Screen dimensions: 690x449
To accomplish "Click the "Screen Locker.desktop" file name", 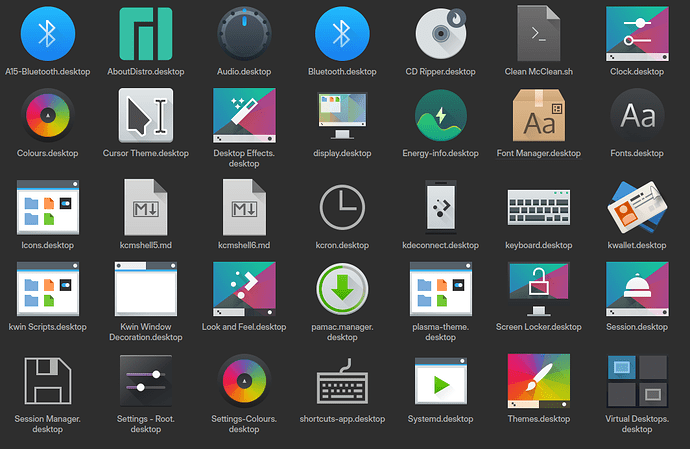I will pyautogui.click(x=539, y=327).
